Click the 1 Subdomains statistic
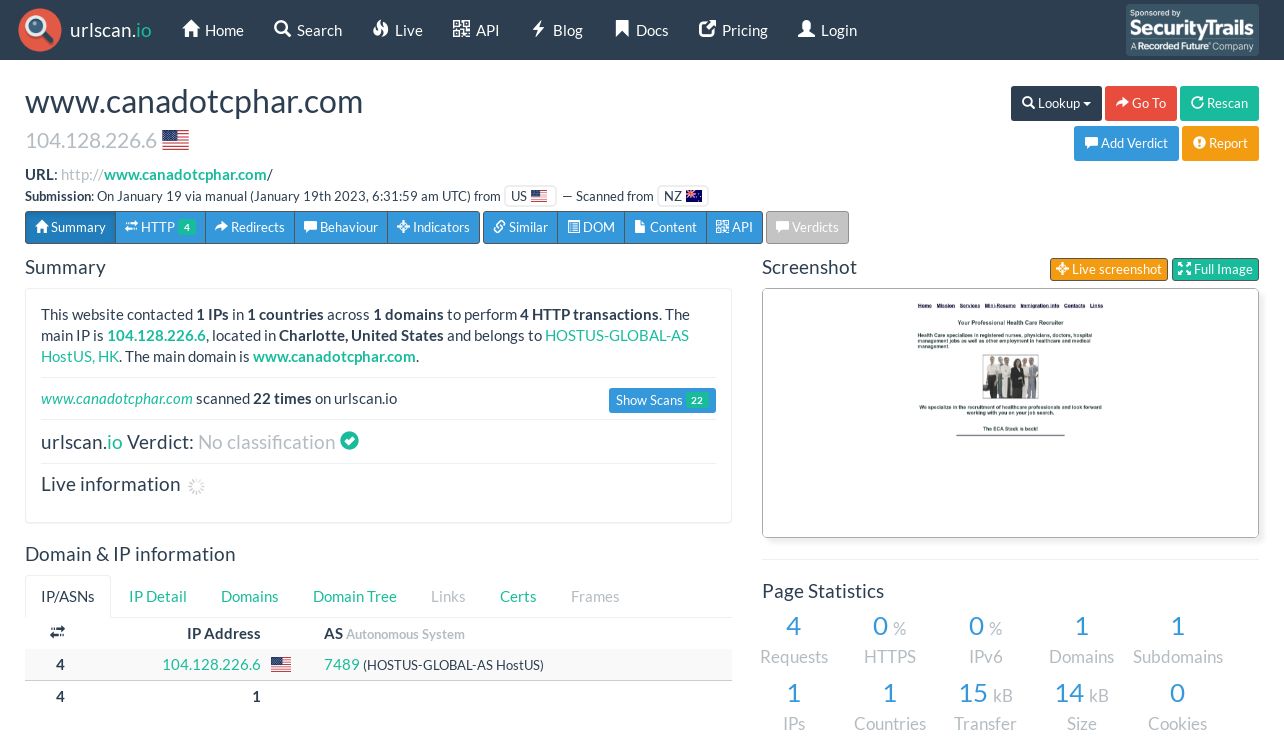The image size is (1284, 744). [x=1178, y=640]
